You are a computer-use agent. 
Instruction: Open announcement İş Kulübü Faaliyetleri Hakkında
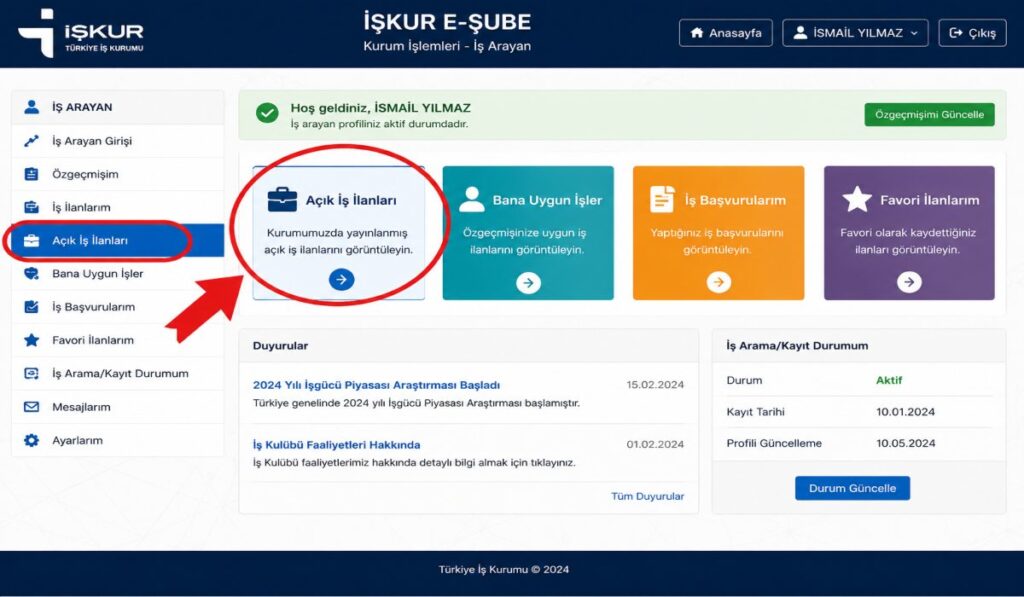(x=336, y=445)
